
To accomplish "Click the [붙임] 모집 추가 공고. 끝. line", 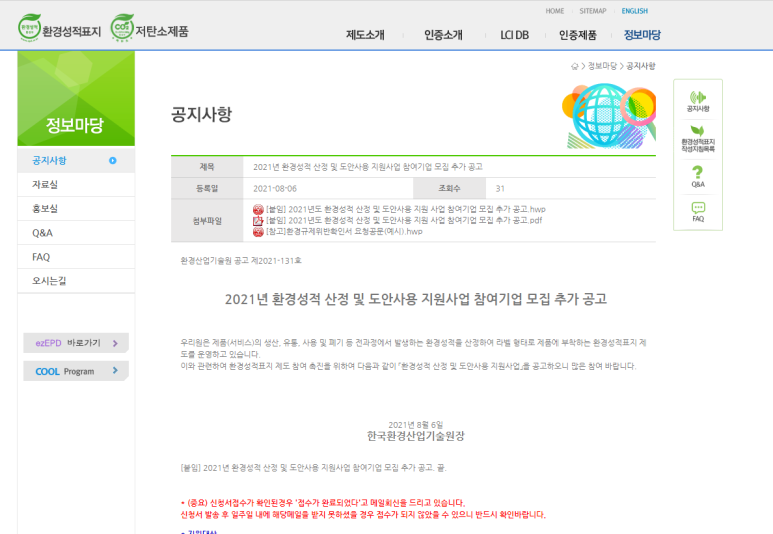I will 313,468.
